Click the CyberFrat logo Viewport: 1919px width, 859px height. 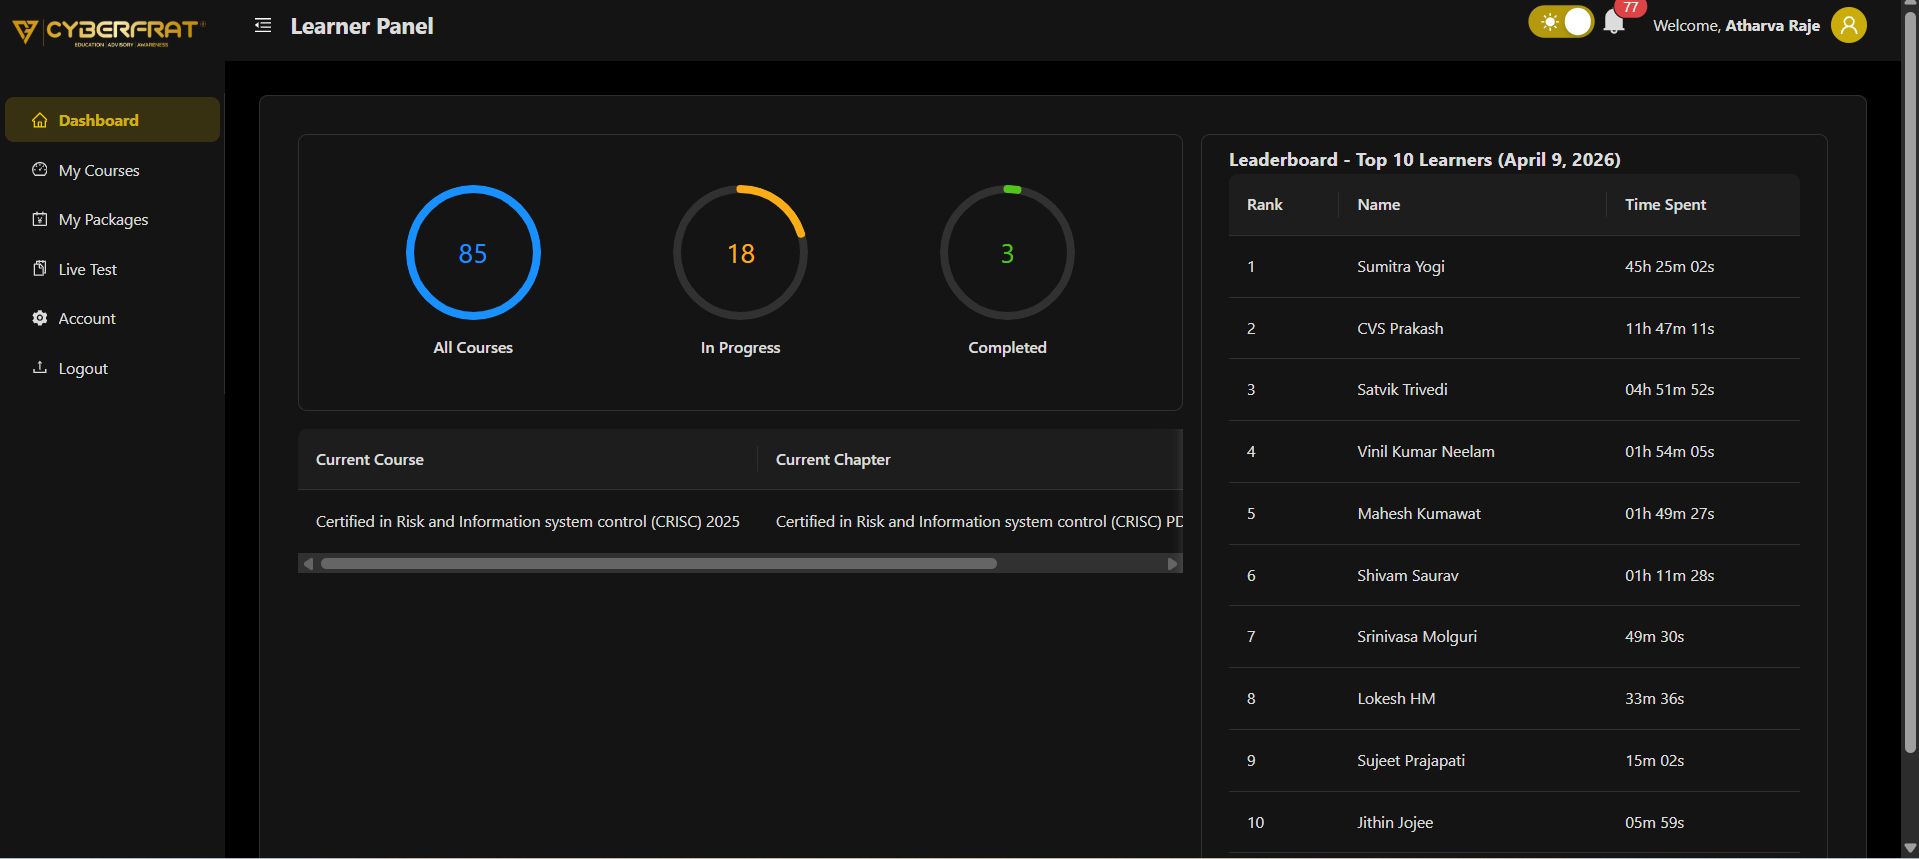pyautogui.click(x=109, y=31)
